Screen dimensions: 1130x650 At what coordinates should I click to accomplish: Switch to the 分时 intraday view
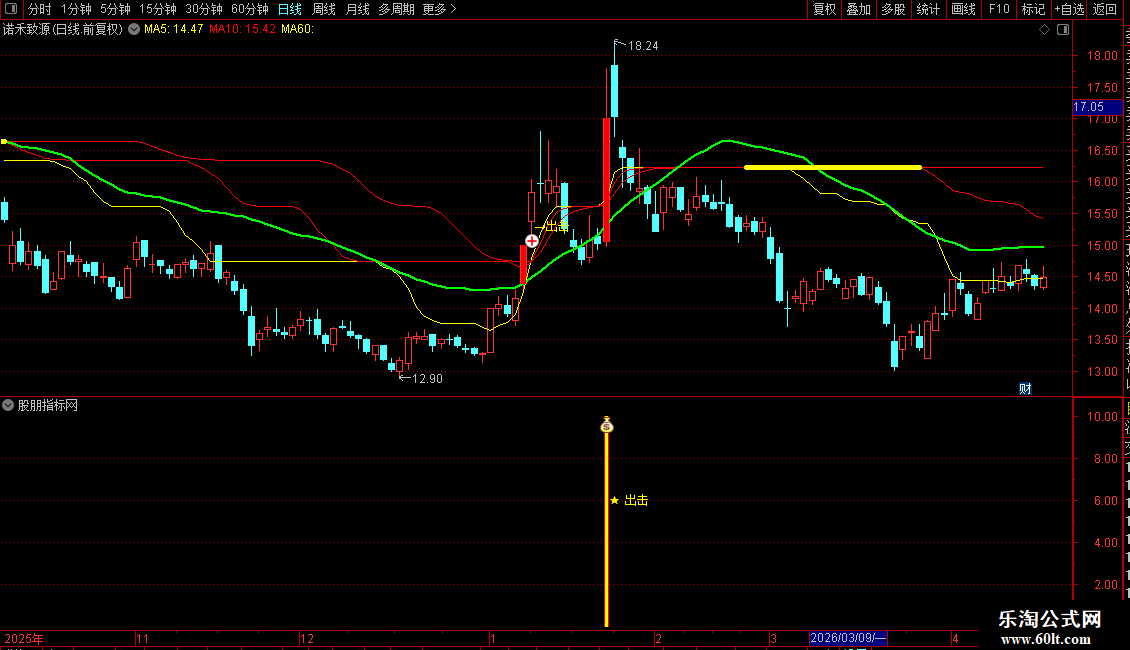point(40,9)
